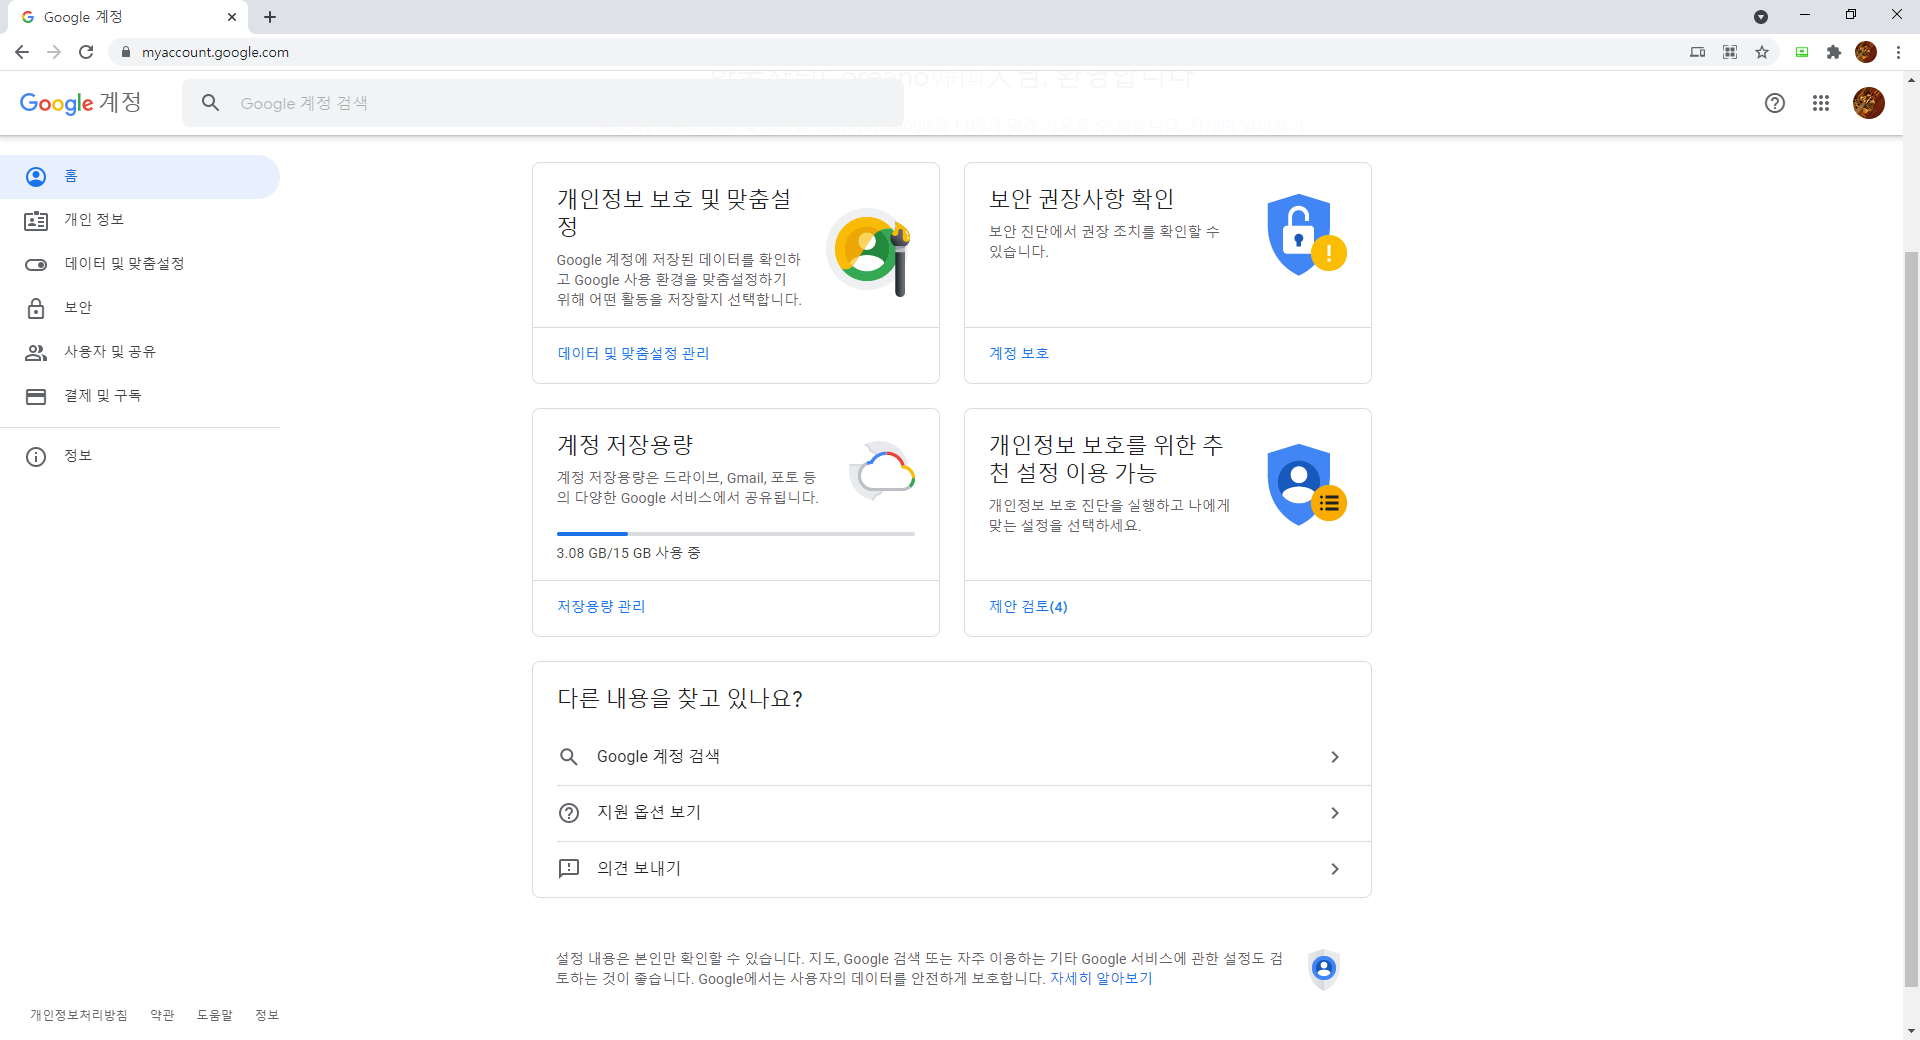Viewport: 1920px width, 1040px height.
Task: Open the Chrome three-dot menu
Action: coord(1898,52)
